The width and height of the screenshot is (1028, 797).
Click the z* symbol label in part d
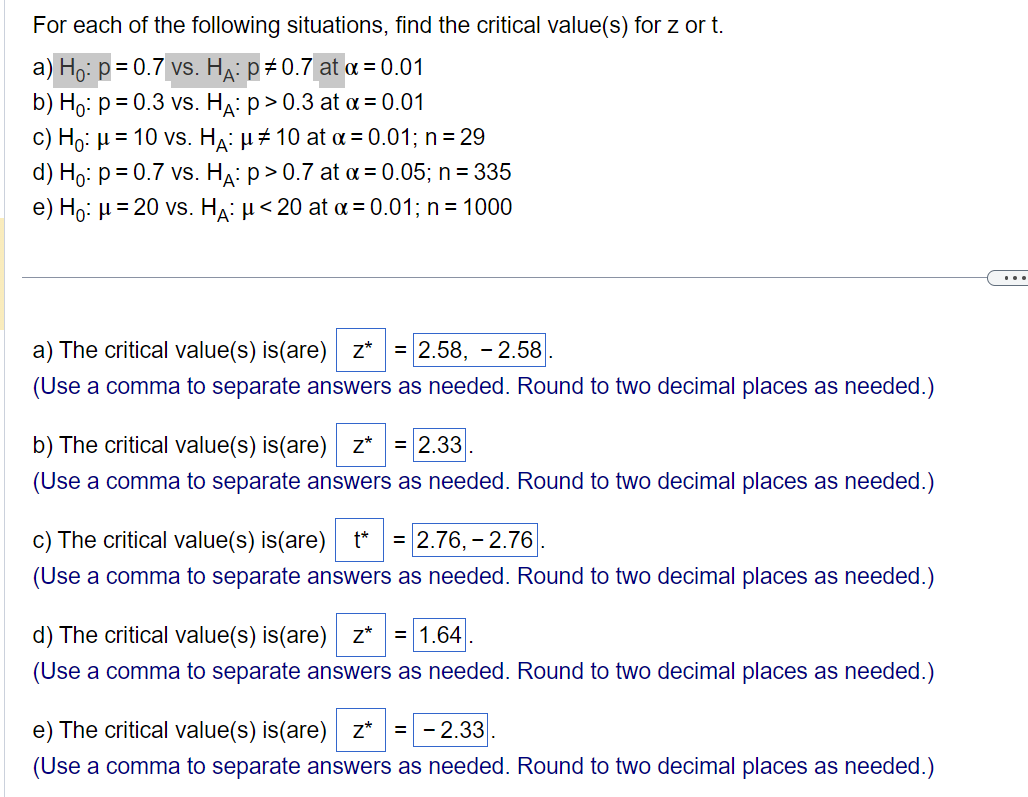pyautogui.click(x=360, y=634)
